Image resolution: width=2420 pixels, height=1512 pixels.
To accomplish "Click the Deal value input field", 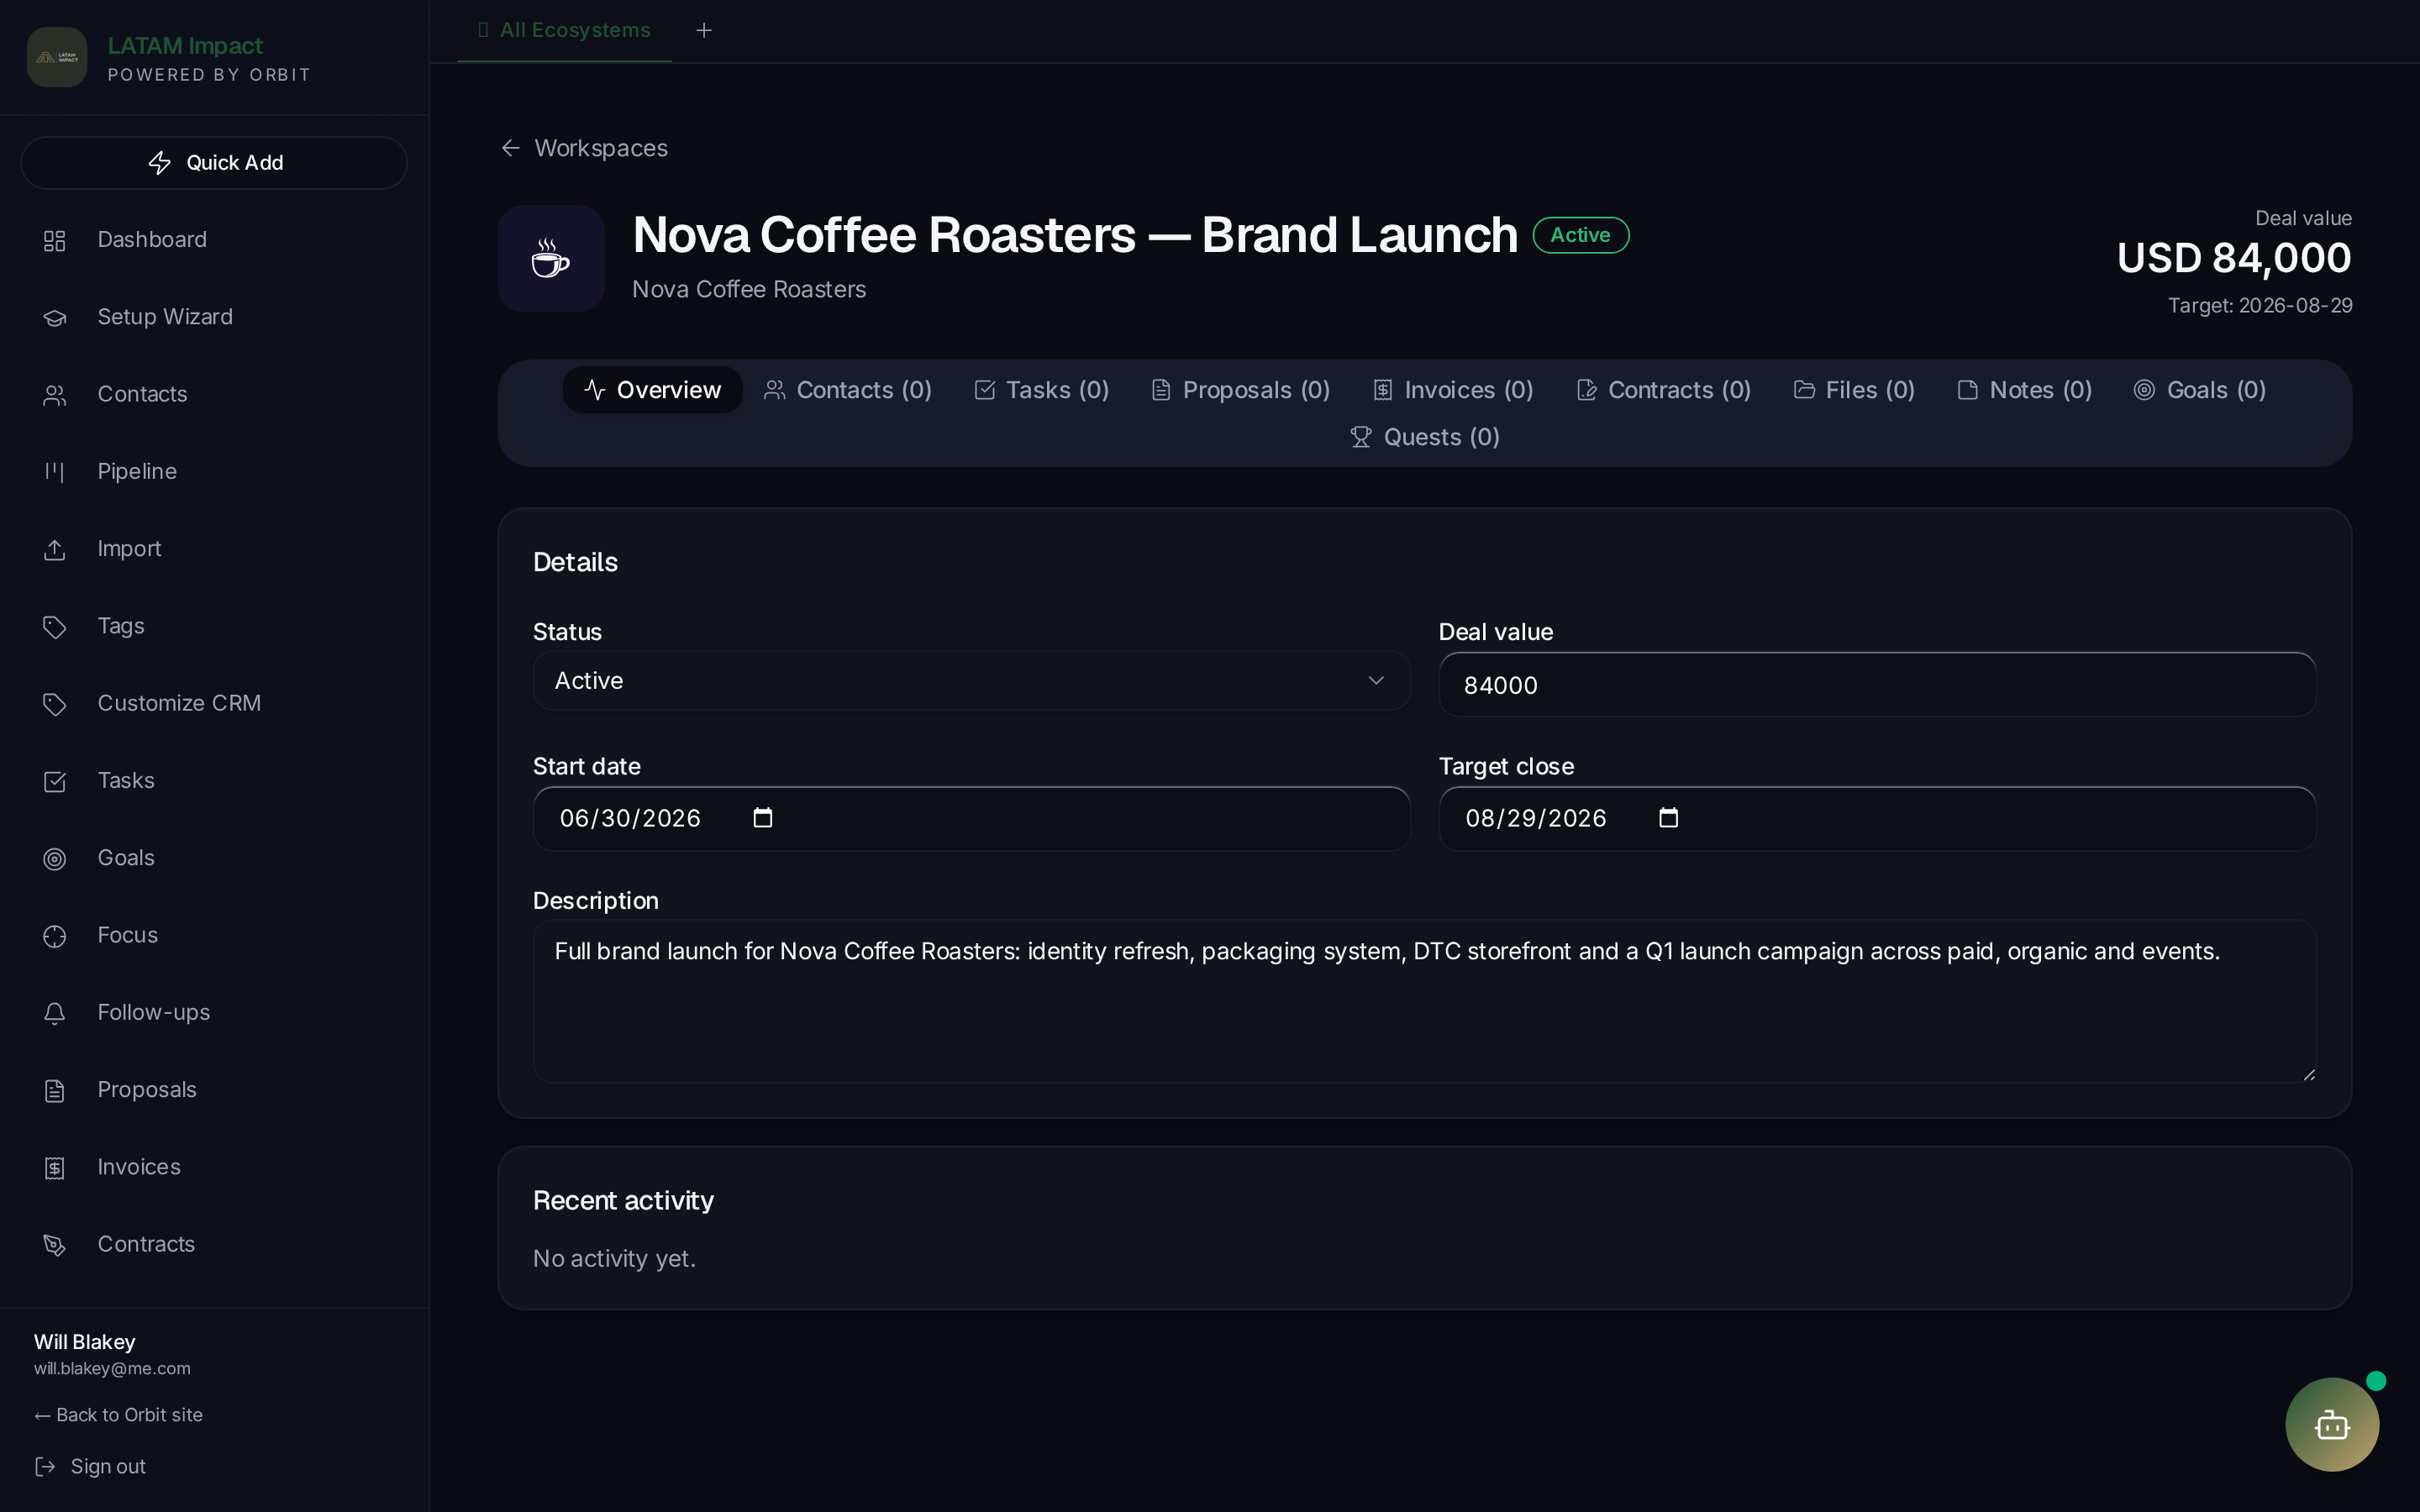I will 1877,685.
